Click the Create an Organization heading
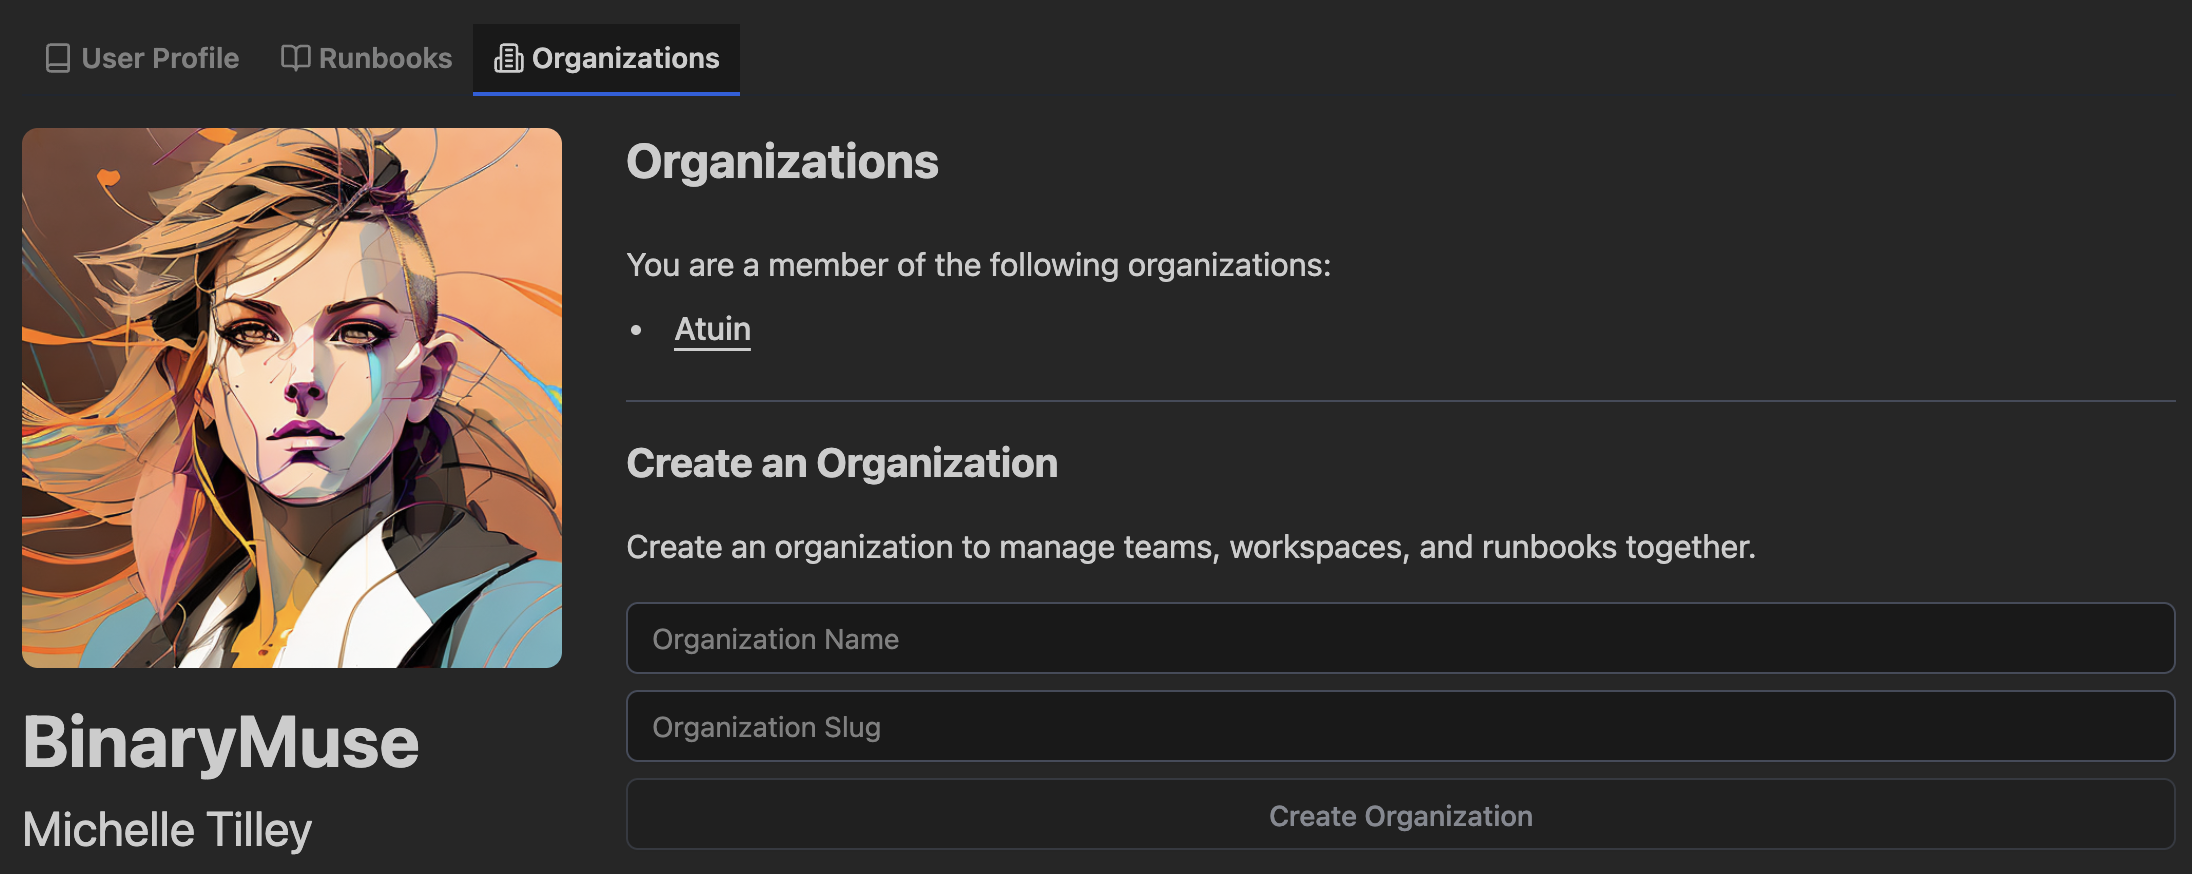 coord(841,464)
